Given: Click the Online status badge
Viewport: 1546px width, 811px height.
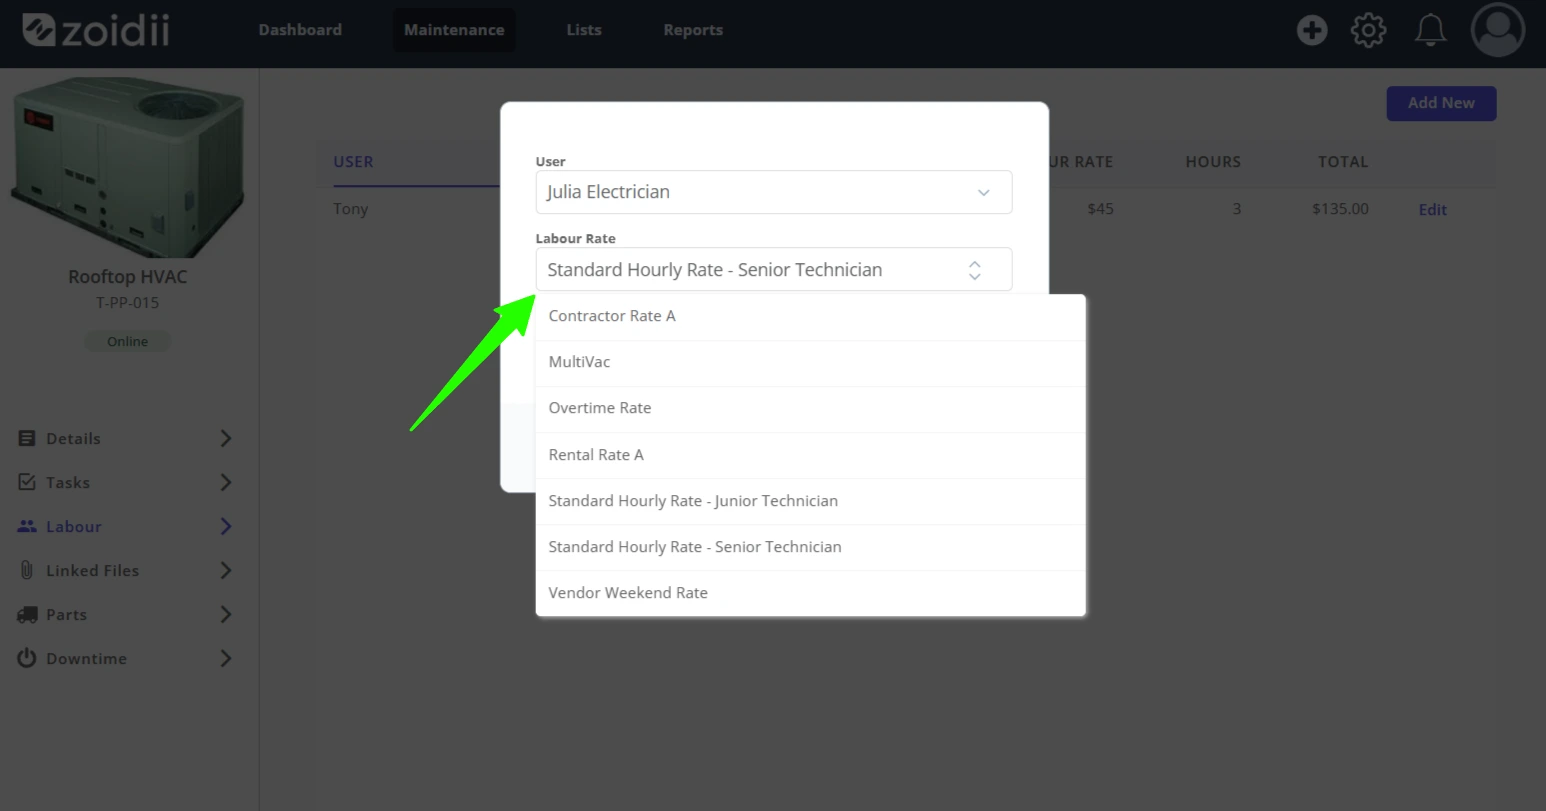Looking at the screenshot, I should click(x=127, y=341).
